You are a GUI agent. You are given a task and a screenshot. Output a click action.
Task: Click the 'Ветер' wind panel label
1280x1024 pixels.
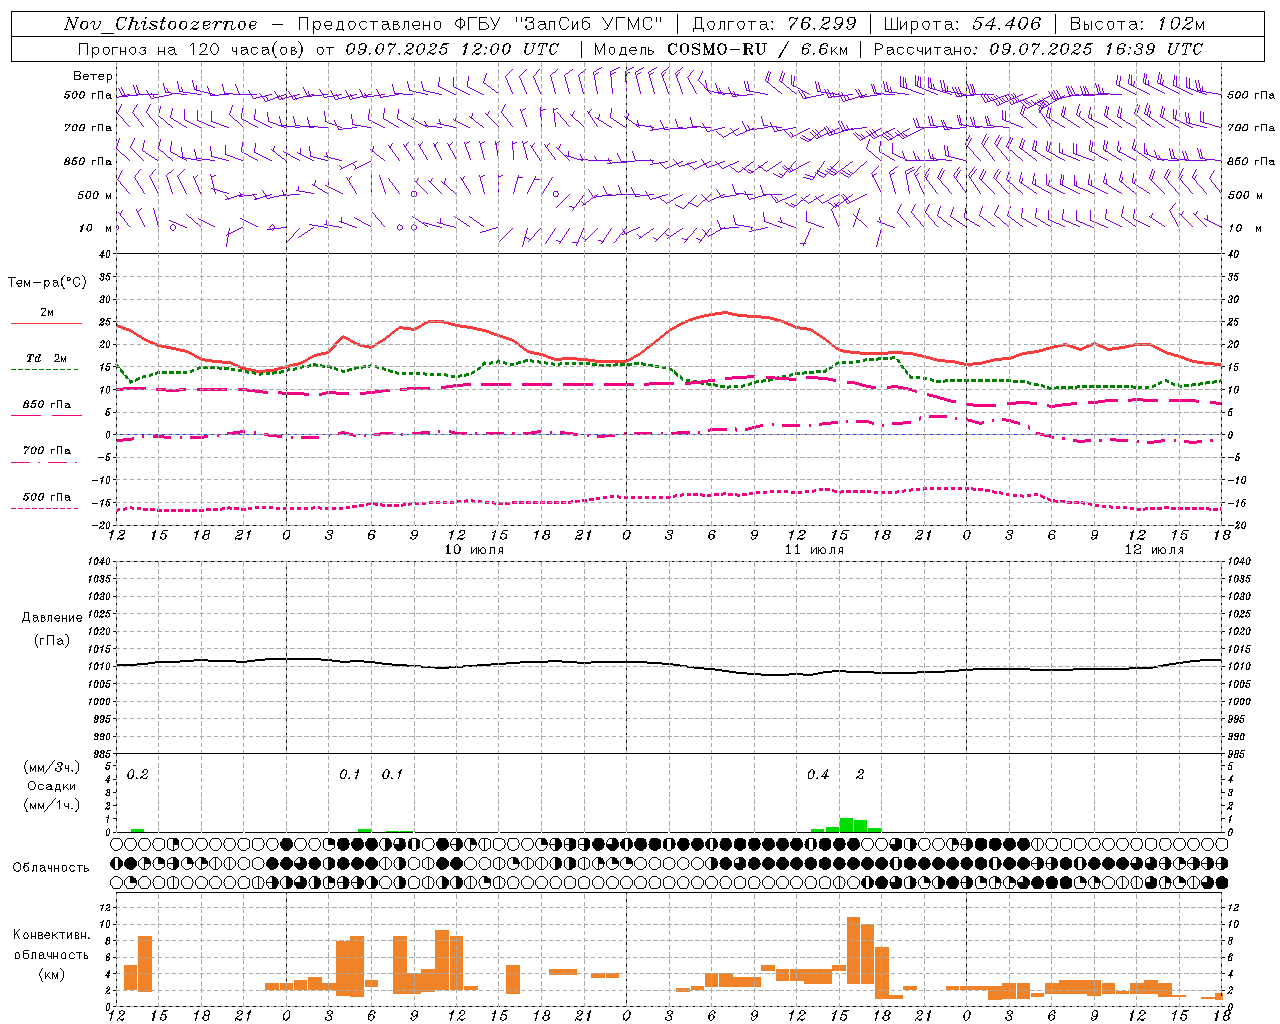pos(93,76)
